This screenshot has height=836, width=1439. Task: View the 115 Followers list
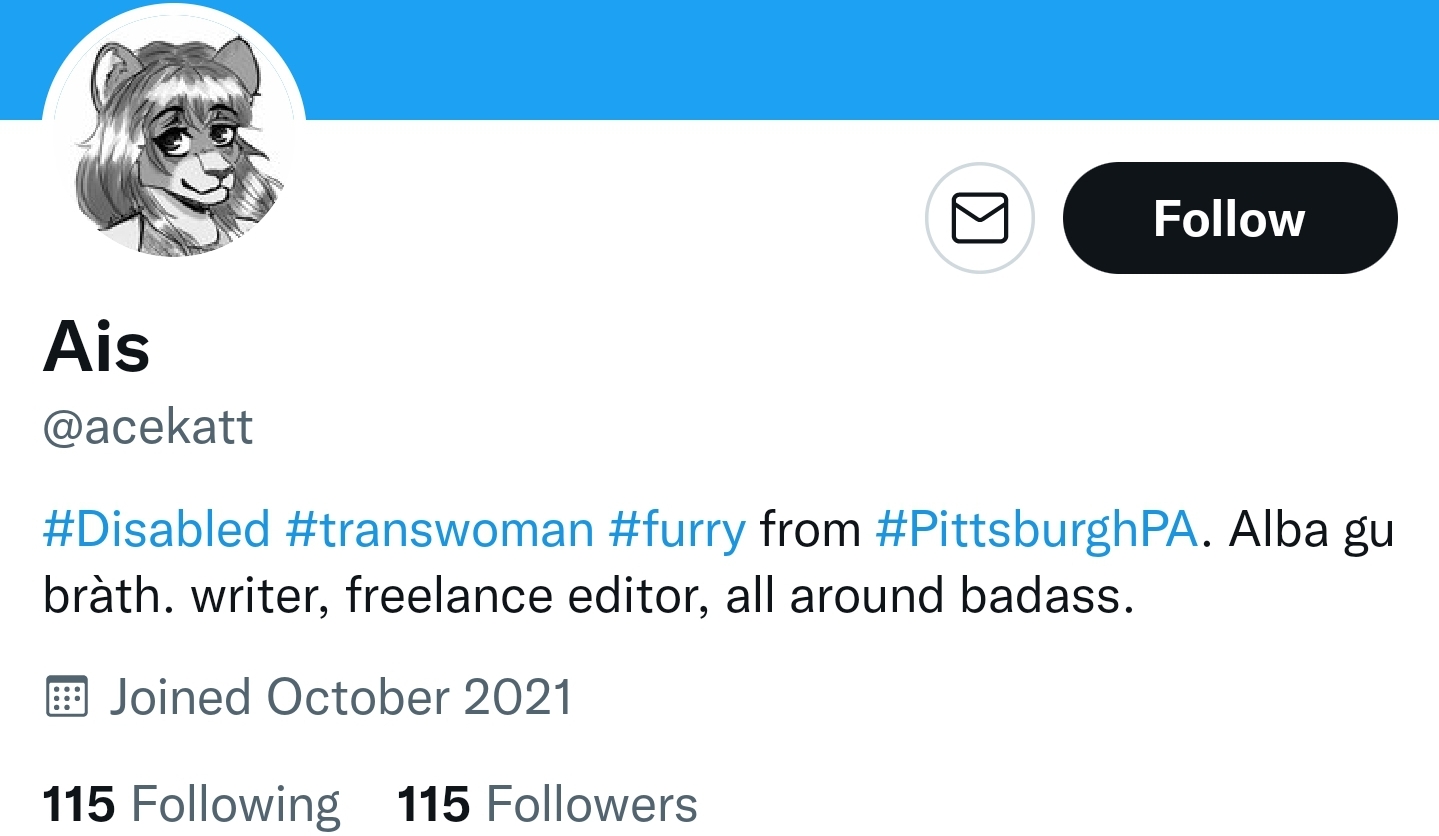click(x=547, y=804)
